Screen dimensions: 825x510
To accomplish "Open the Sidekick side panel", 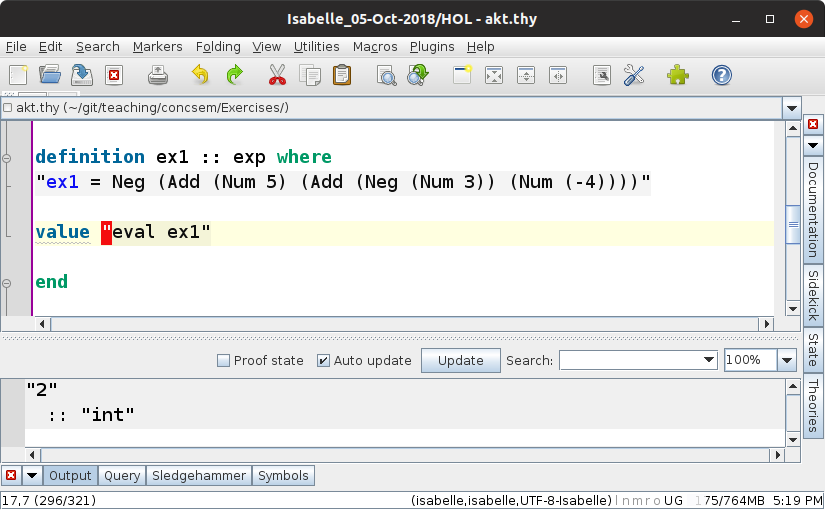I will (813, 294).
